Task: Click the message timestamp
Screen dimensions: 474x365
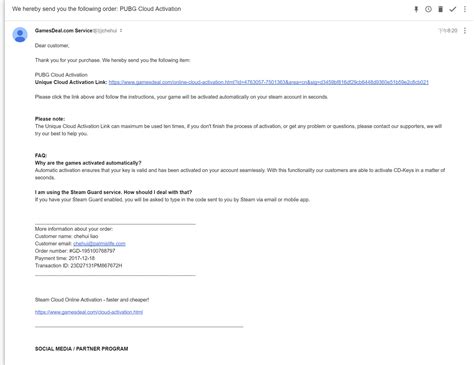Action: point(448,31)
